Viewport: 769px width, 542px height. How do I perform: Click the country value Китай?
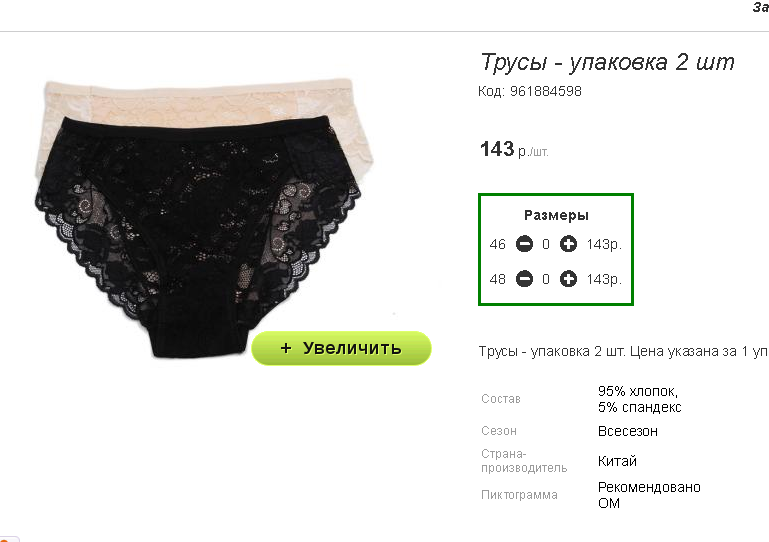617,461
